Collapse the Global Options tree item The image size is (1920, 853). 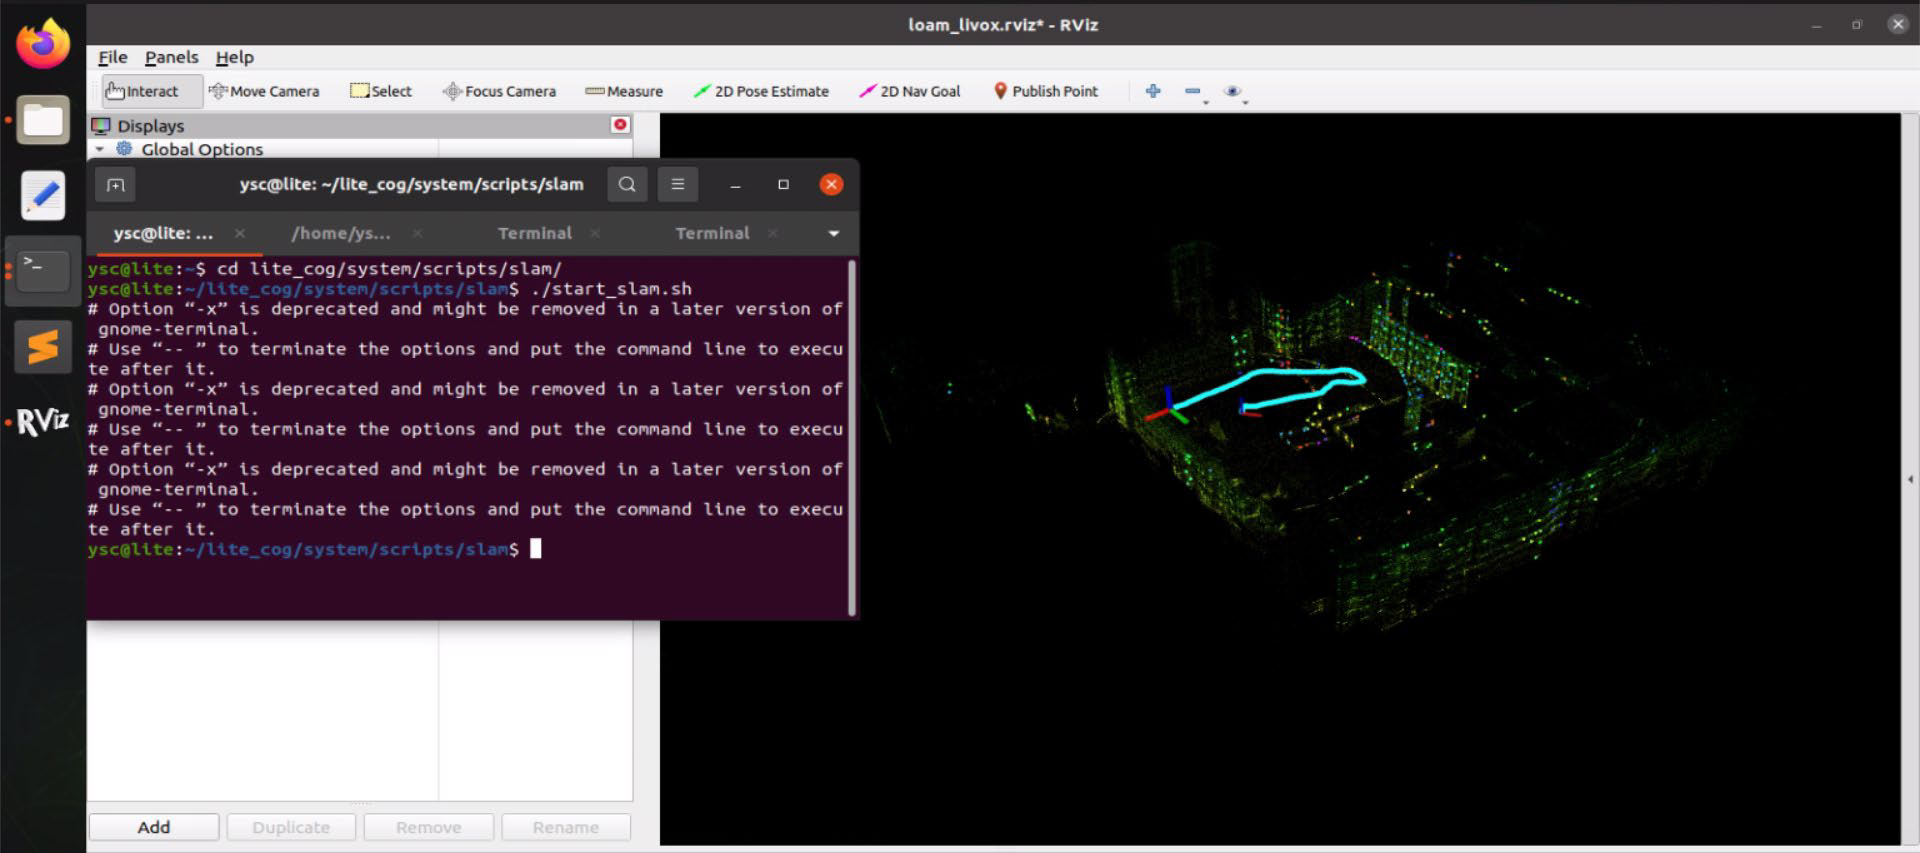click(100, 149)
